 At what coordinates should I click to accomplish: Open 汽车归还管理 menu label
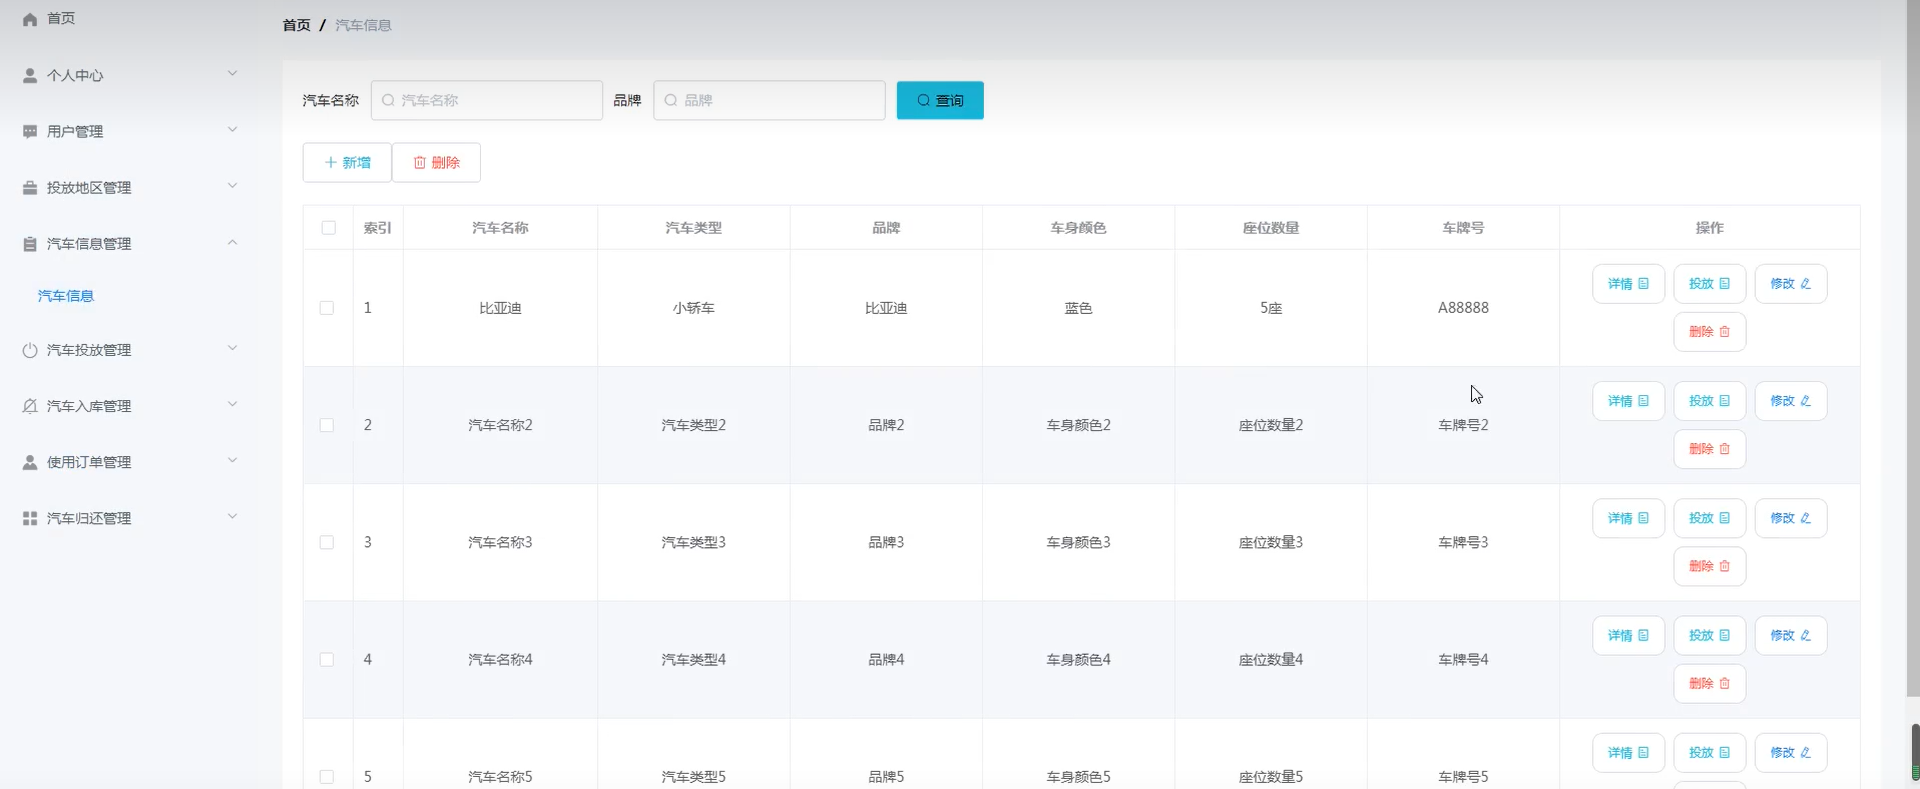(x=89, y=518)
